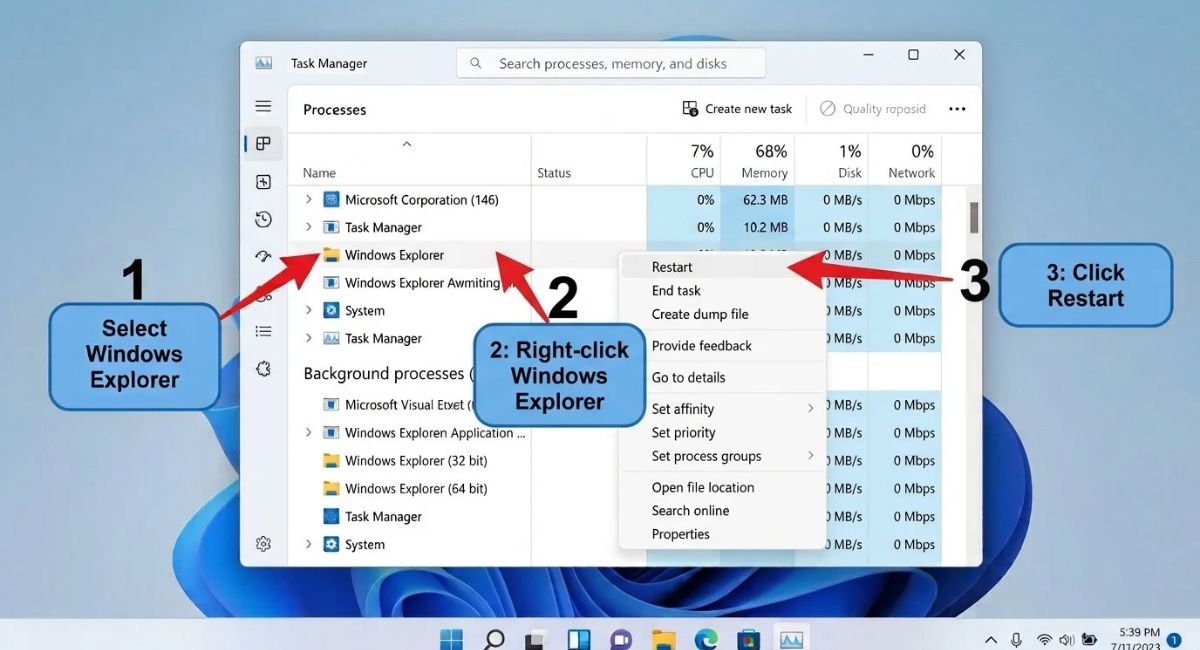Launch Microsoft Edge from the taskbar
This screenshot has height=650, width=1200.
coord(706,638)
